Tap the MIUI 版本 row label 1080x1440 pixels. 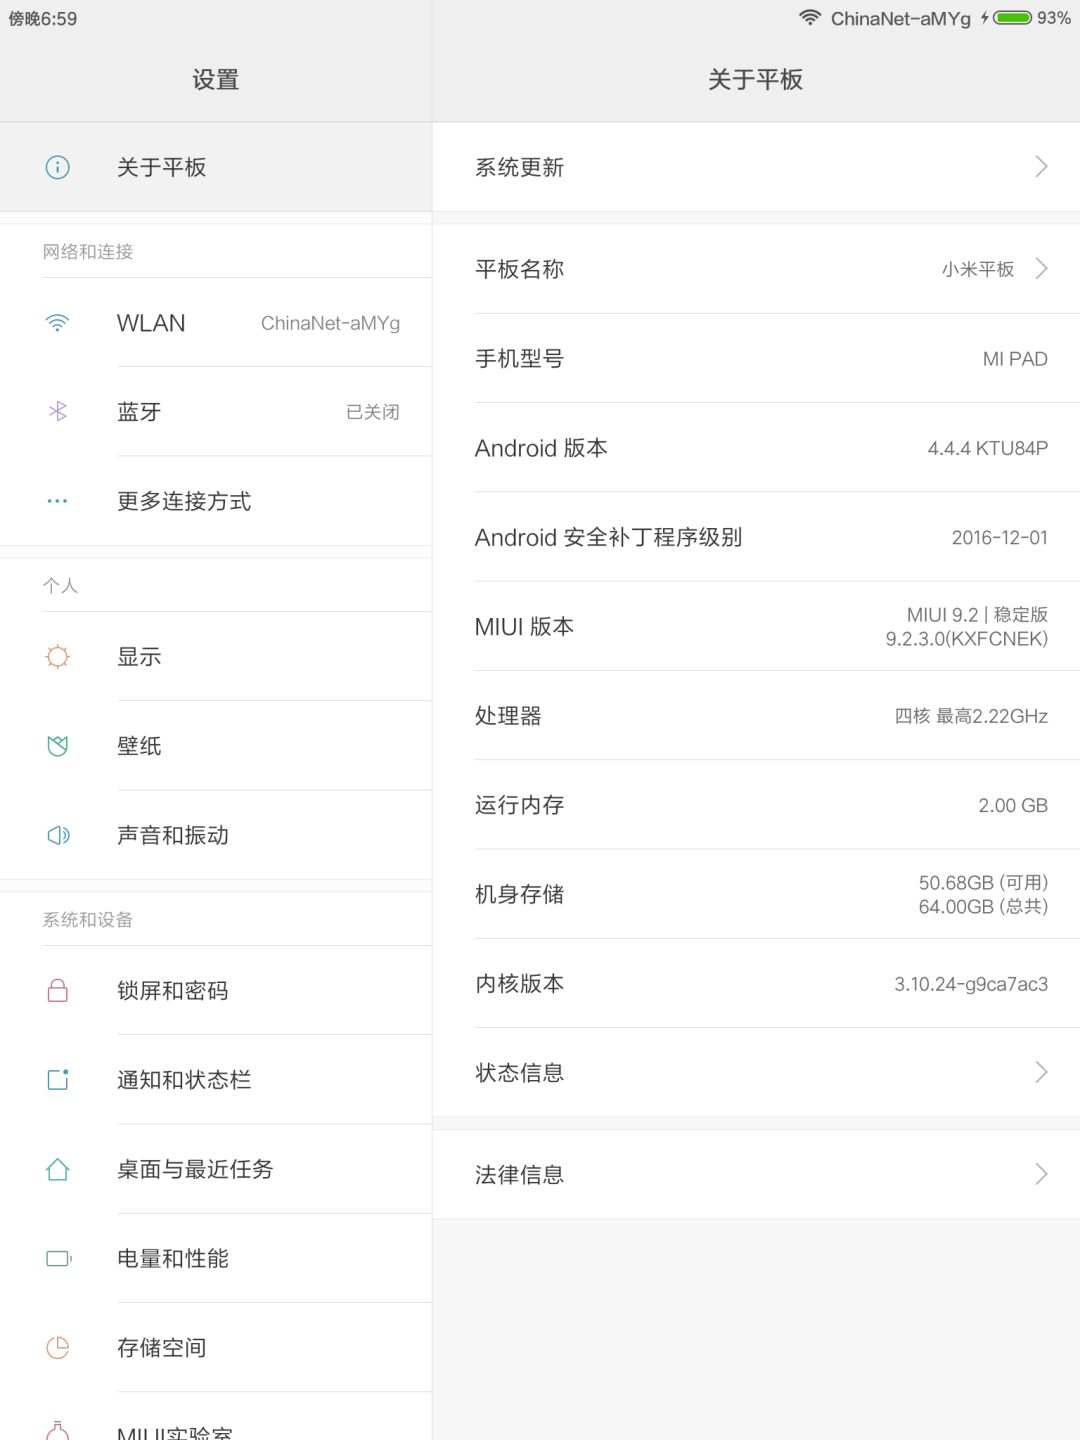pos(524,627)
